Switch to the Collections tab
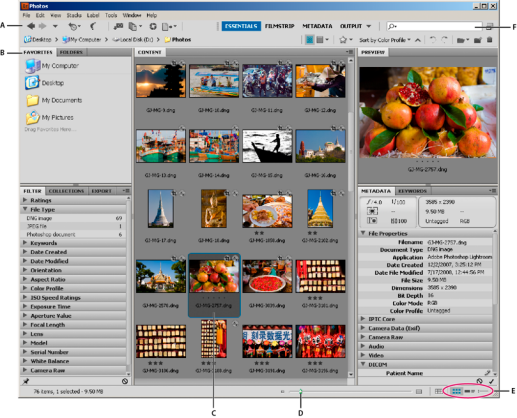Screen dimensions: 517x418 click(x=66, y=191)
